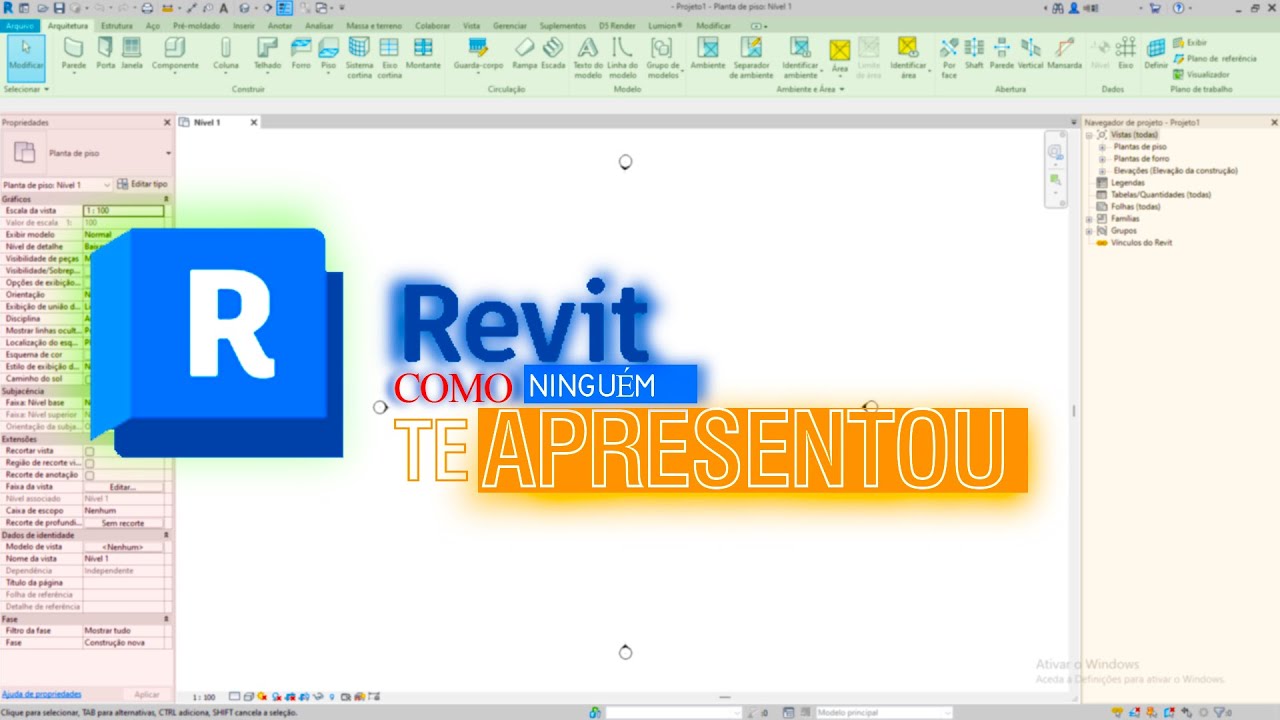Select Legendas in the project browser

click(1128, 183)
